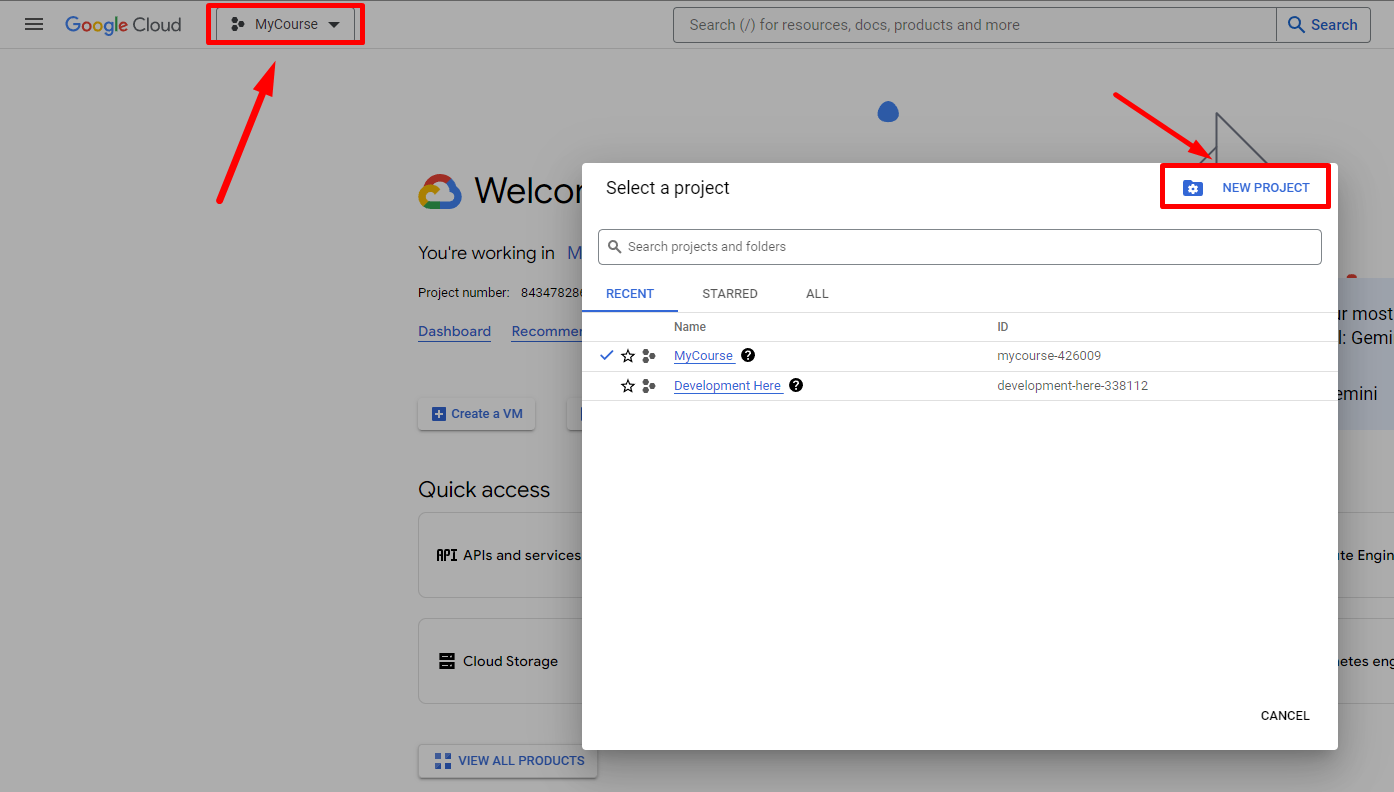Open the hamburger navigation menu
Viewport: 1394px width, 792px height.
pos(34,24)
